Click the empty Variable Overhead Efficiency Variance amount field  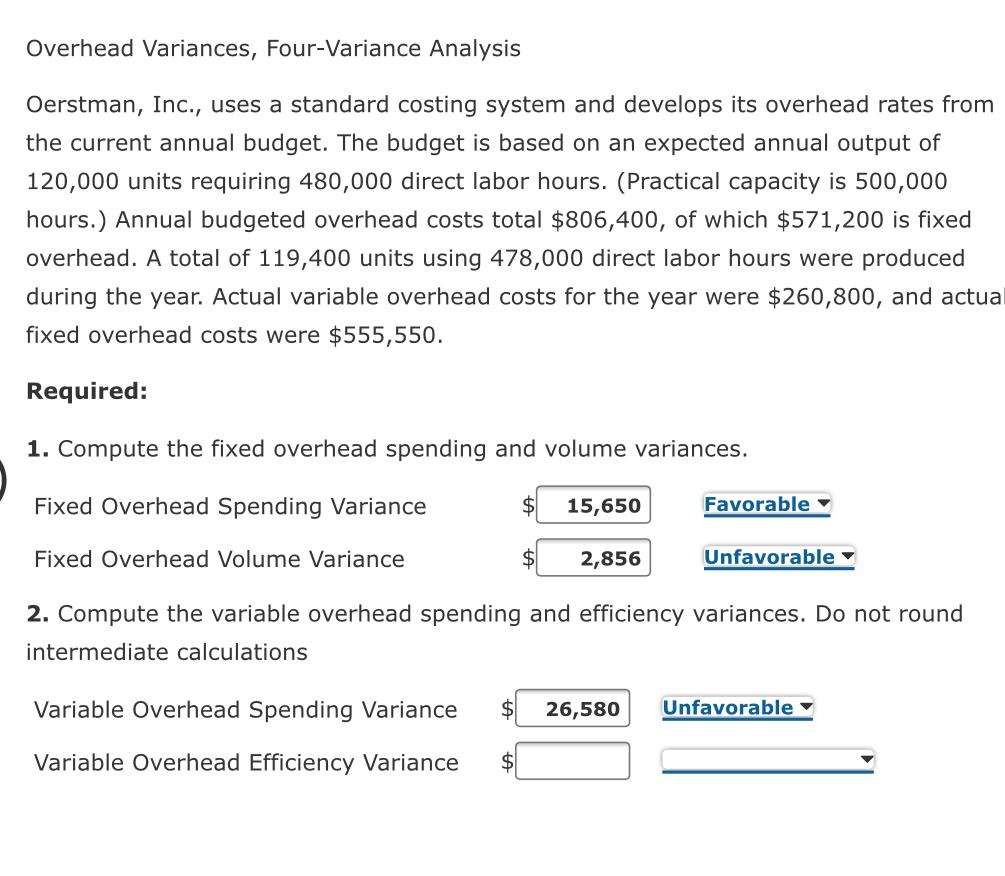pyautogui.click(x=573, y=760)
